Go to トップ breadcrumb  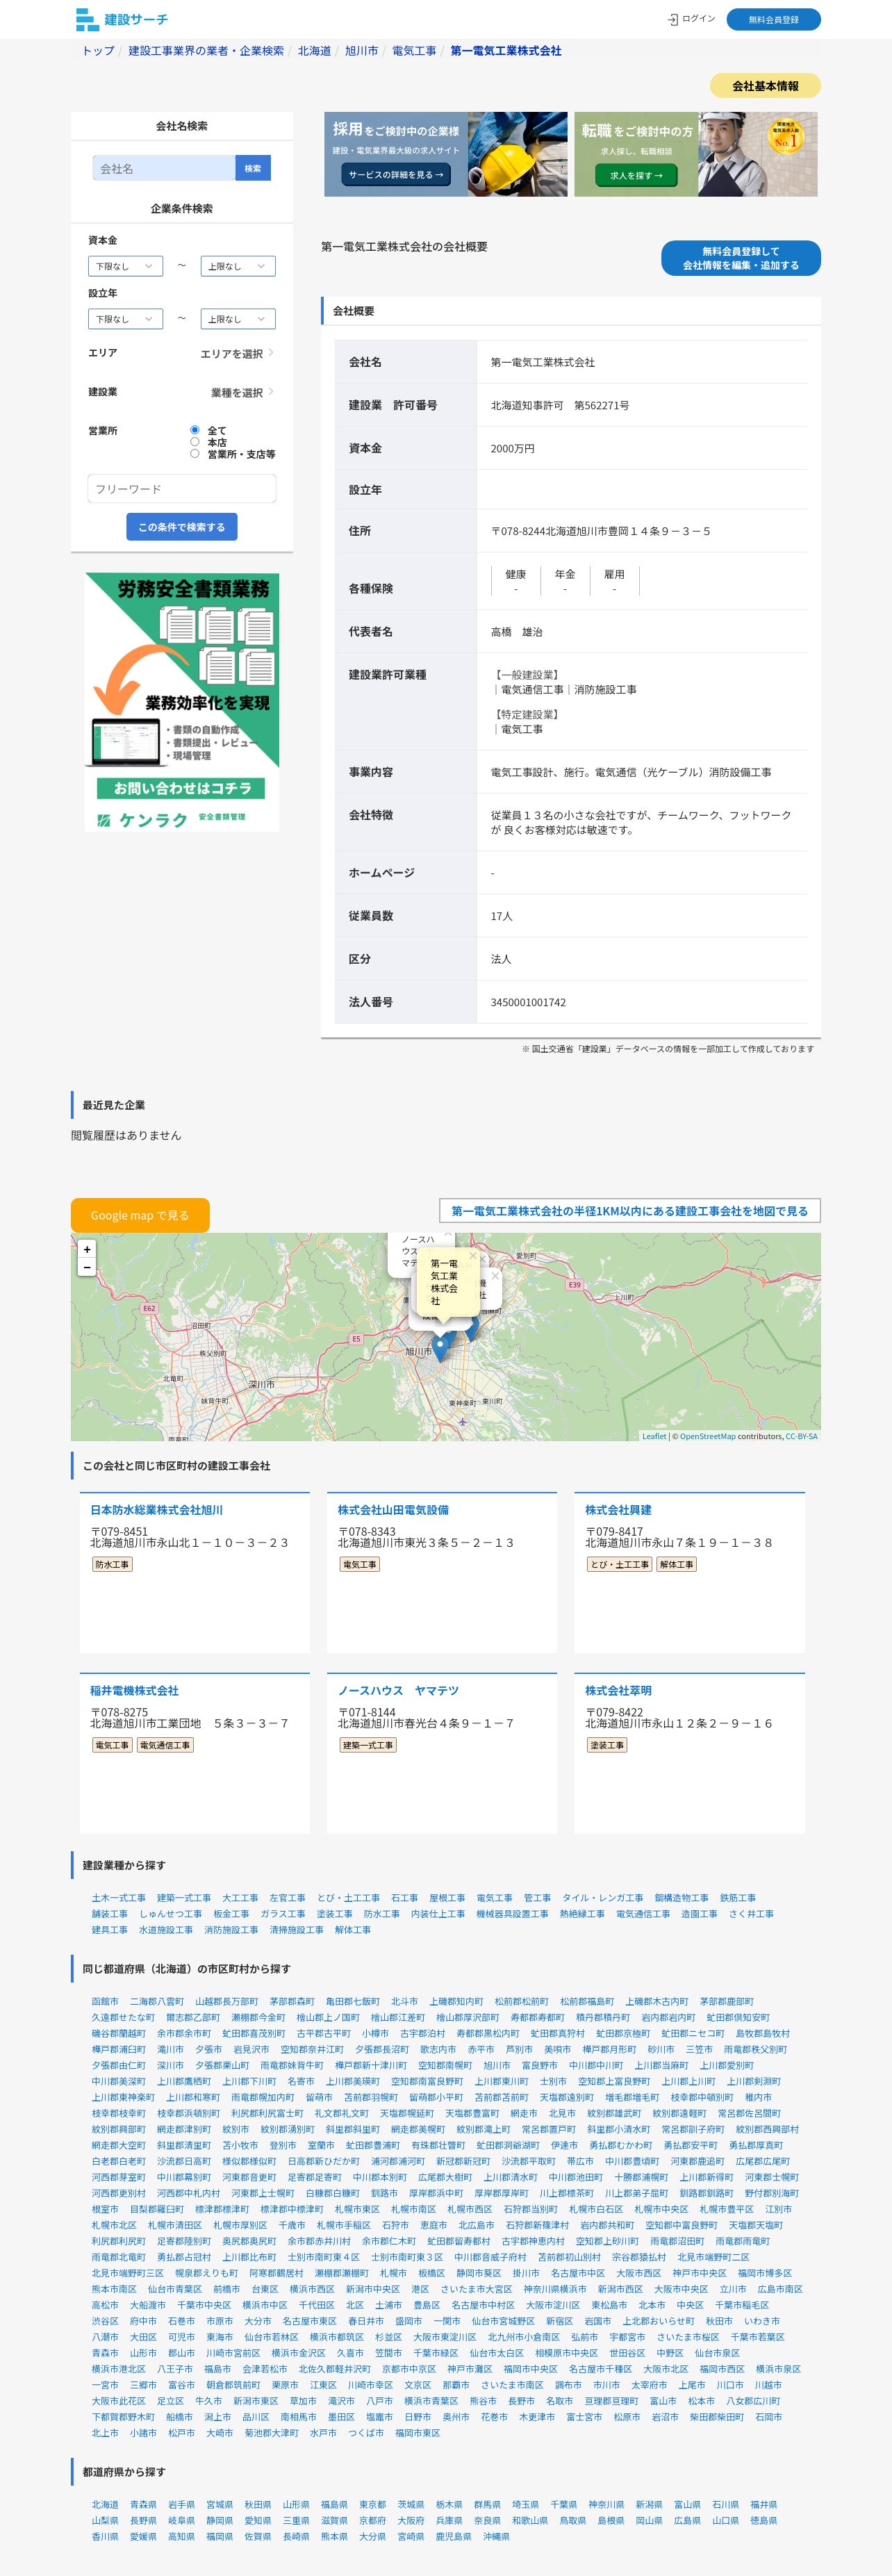[x=98, y=51]
